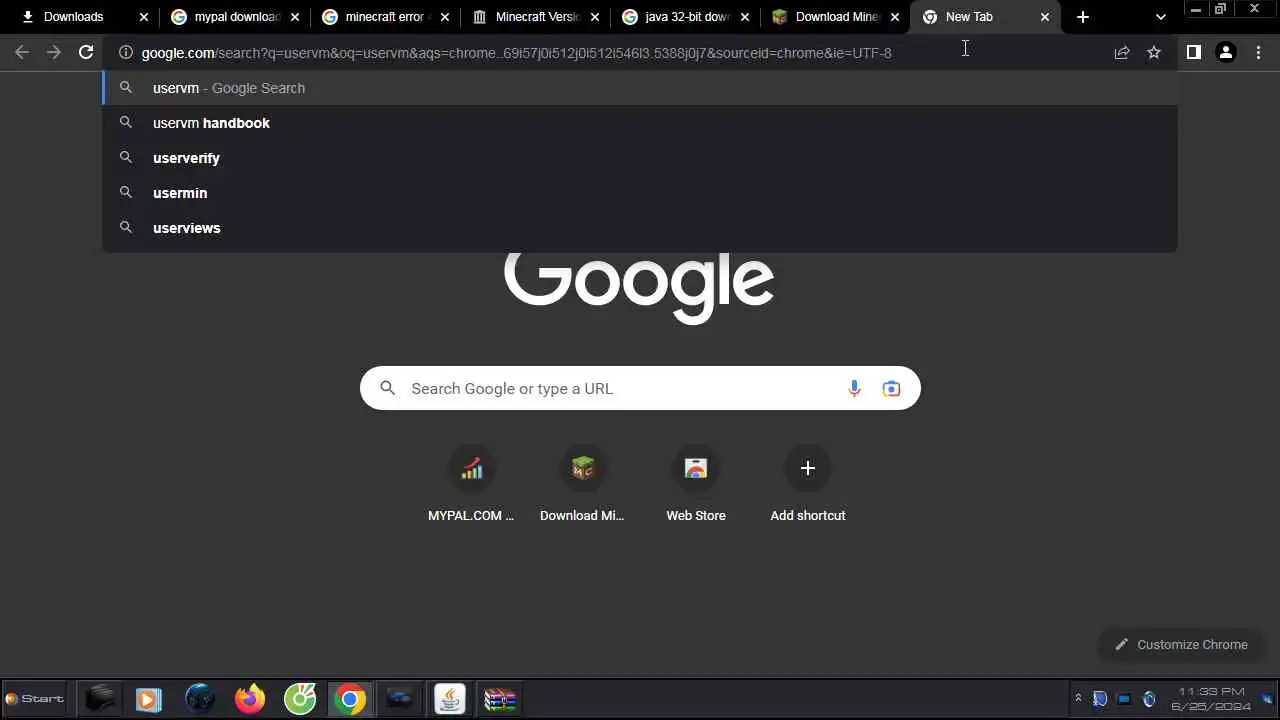Open the Java taskbar icon
The height and width of the screenshot is (720, 1280).
click(x=450, y=698)
